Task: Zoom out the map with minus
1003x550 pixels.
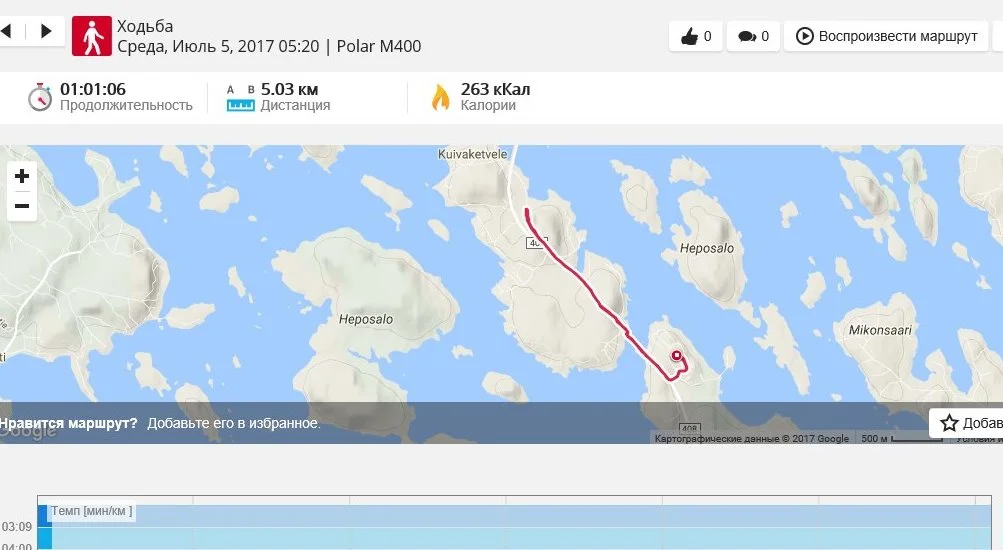Action: click(x=22, y=206)
